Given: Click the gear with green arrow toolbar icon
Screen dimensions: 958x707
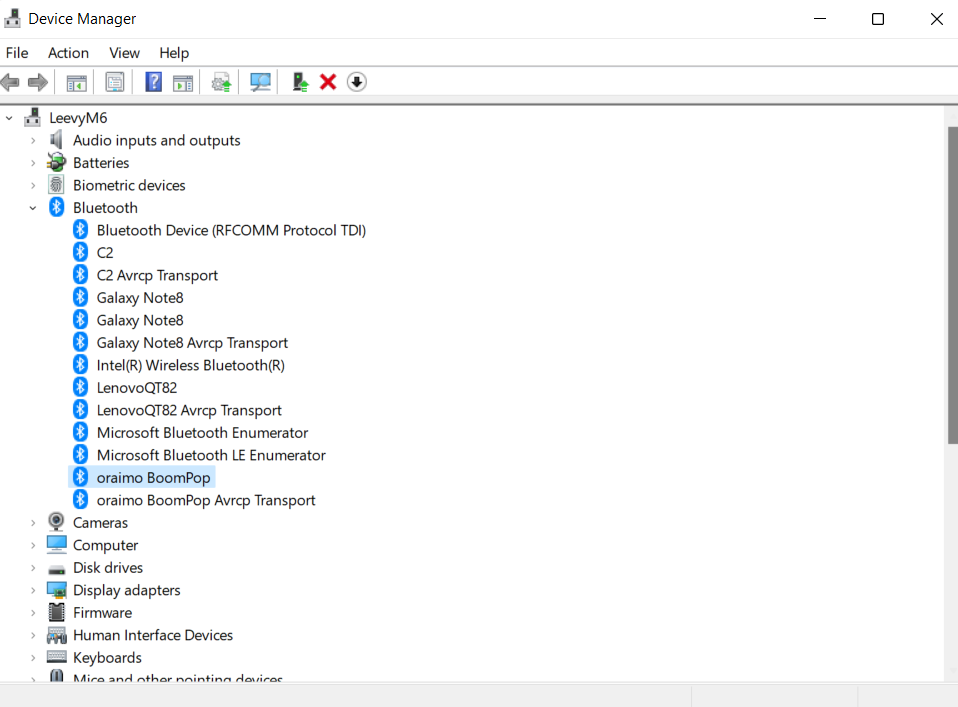Looking at the screenshot, I should (221, 82).
